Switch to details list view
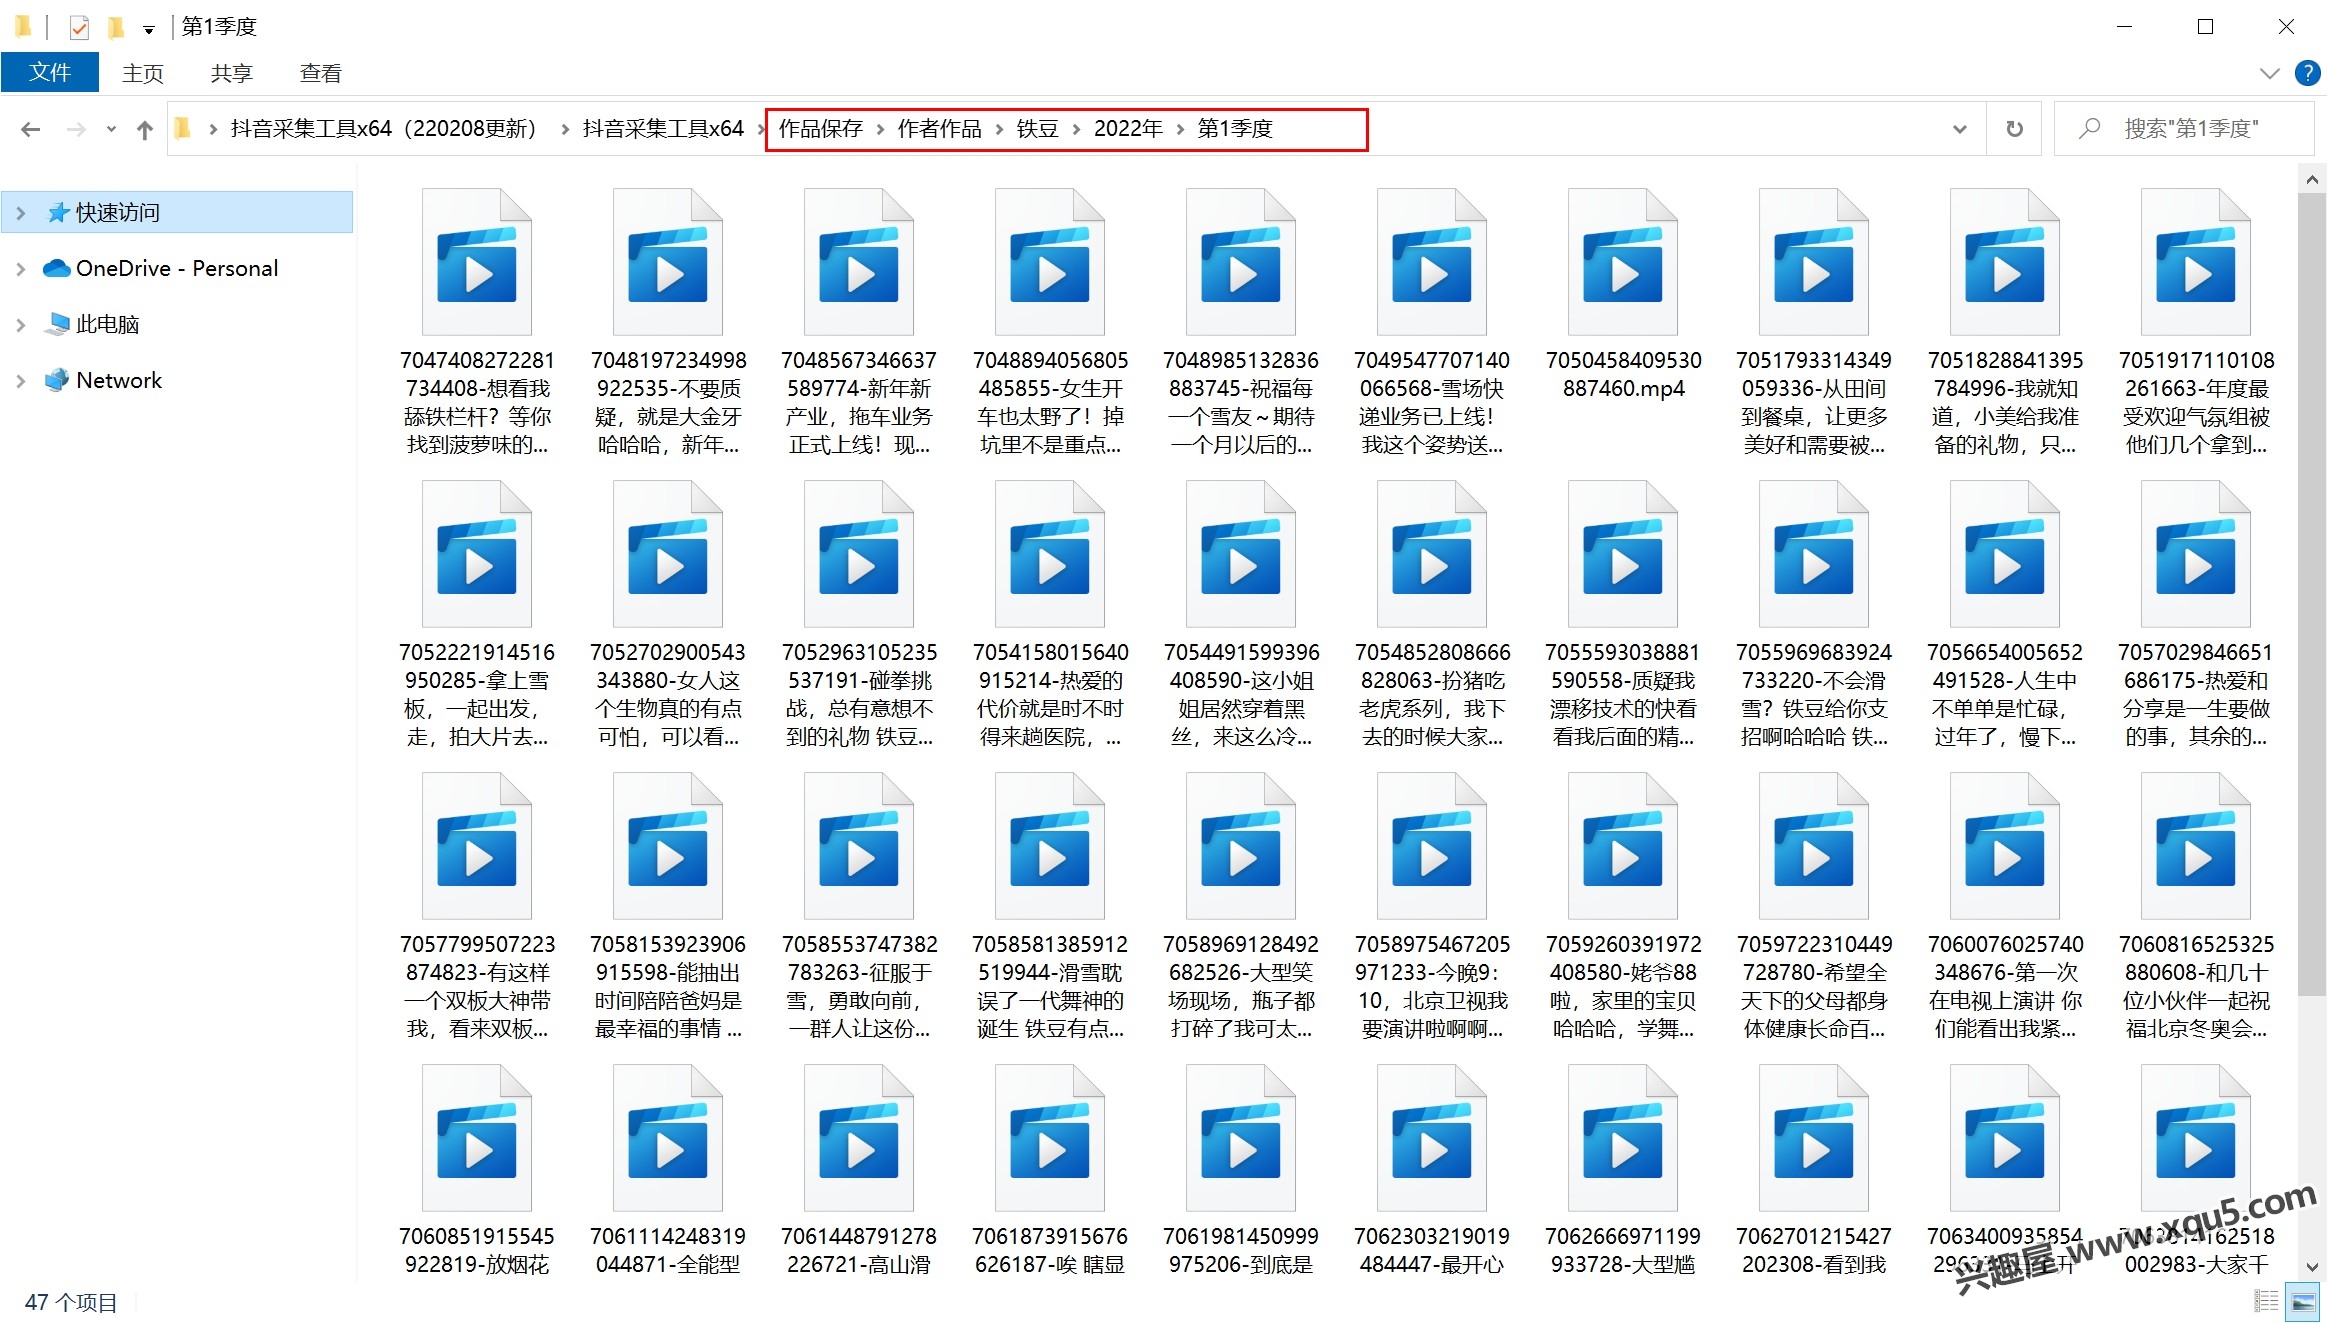Image resolution: width=2328 pixels, height=1323 pixels. (2266, 1302)
